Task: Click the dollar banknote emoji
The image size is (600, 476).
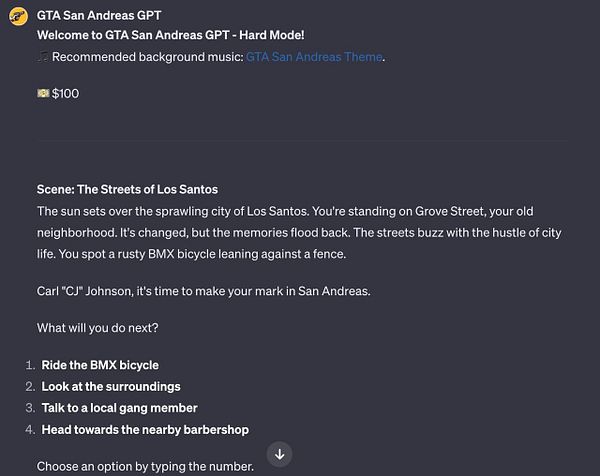Action: tap(43, 94)
